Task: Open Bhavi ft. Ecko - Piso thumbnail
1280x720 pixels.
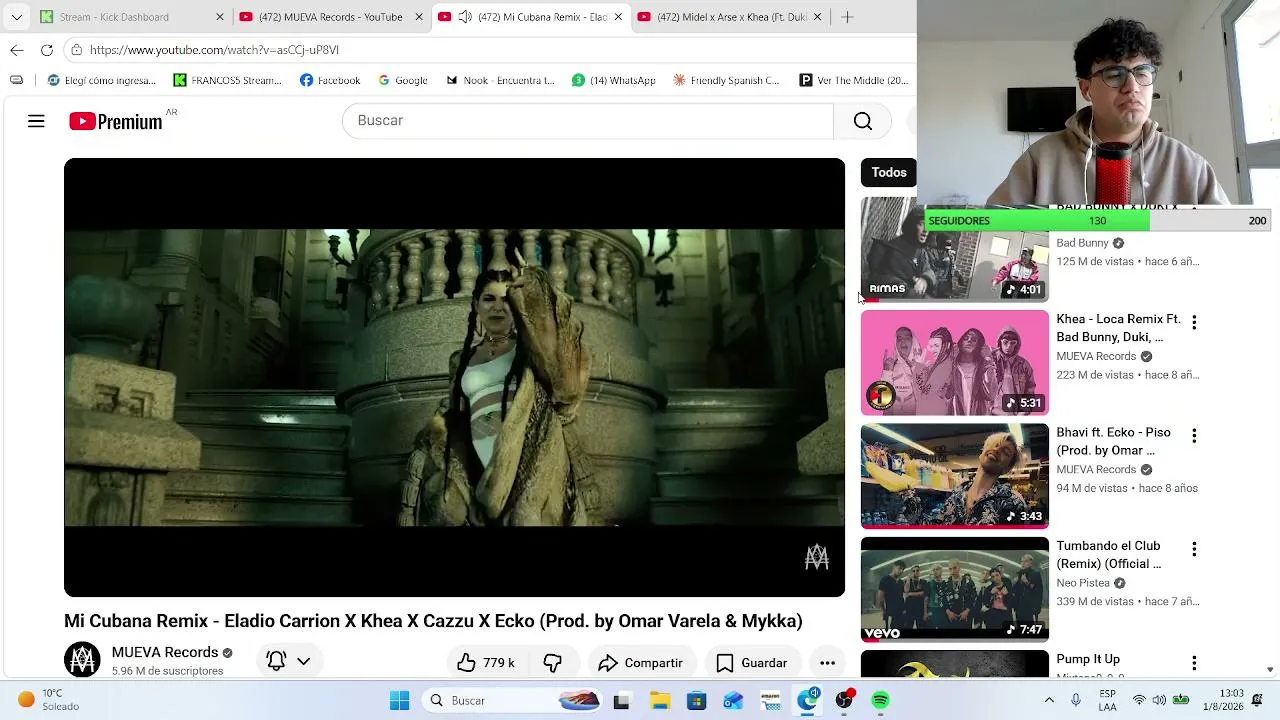Action: (x=954, y=476)
